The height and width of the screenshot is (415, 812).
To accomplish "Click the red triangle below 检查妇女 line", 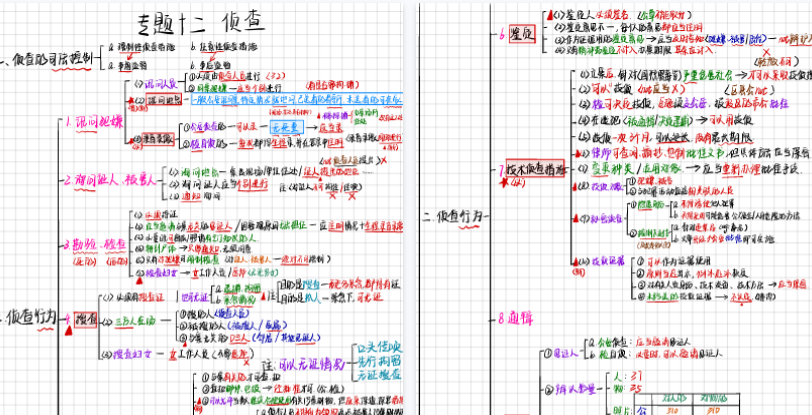I will pos(139,280).
